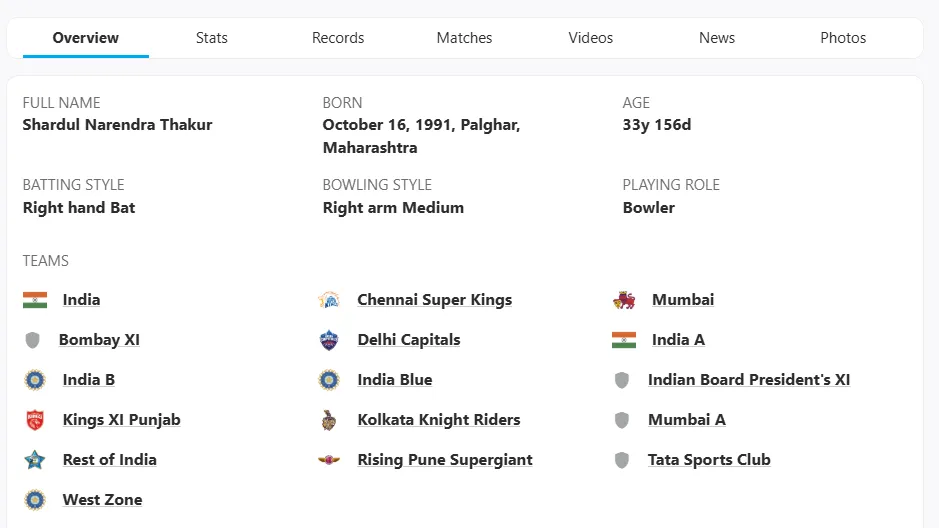The width and height of the screenshot is (939, 528).
Task: Follow the Tata Sports Club link
Action: pos(709,460)
